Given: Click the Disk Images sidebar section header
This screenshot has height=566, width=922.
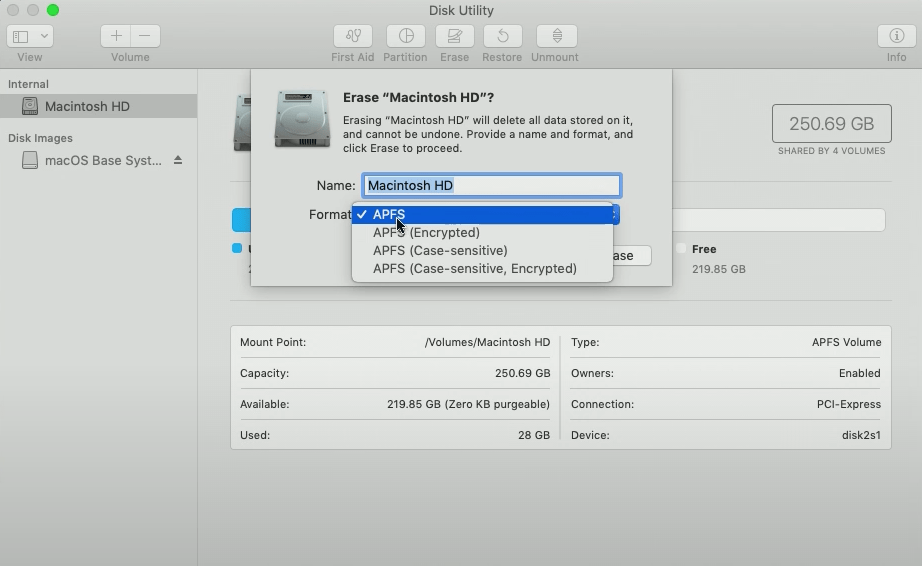Looking at the screenshot, I should (41, 138).
